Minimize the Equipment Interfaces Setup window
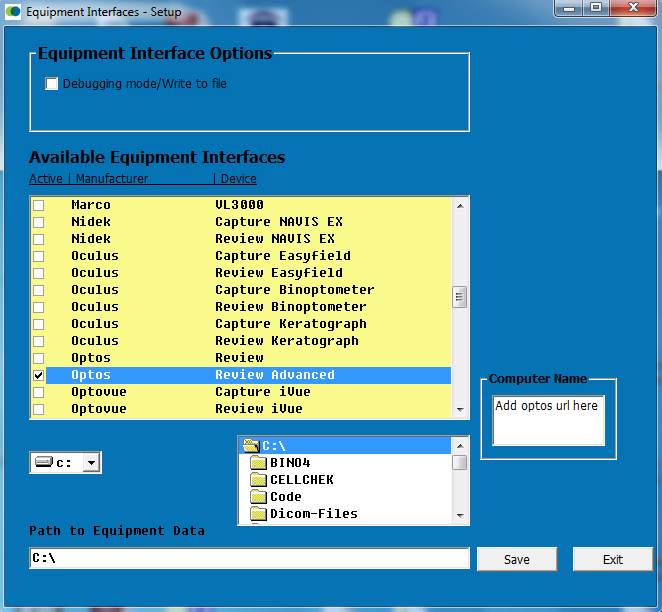The width and height of the screenshot is (662, 612). (x=569, y=8)
